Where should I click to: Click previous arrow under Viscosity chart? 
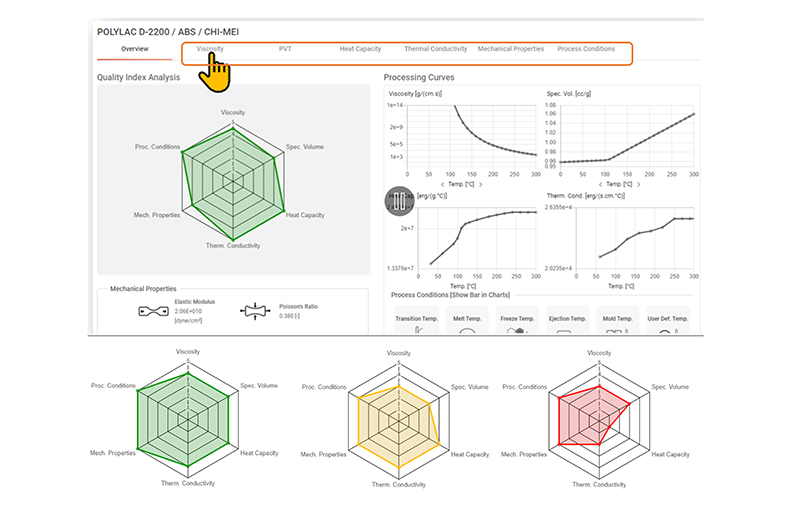[442, 184]
